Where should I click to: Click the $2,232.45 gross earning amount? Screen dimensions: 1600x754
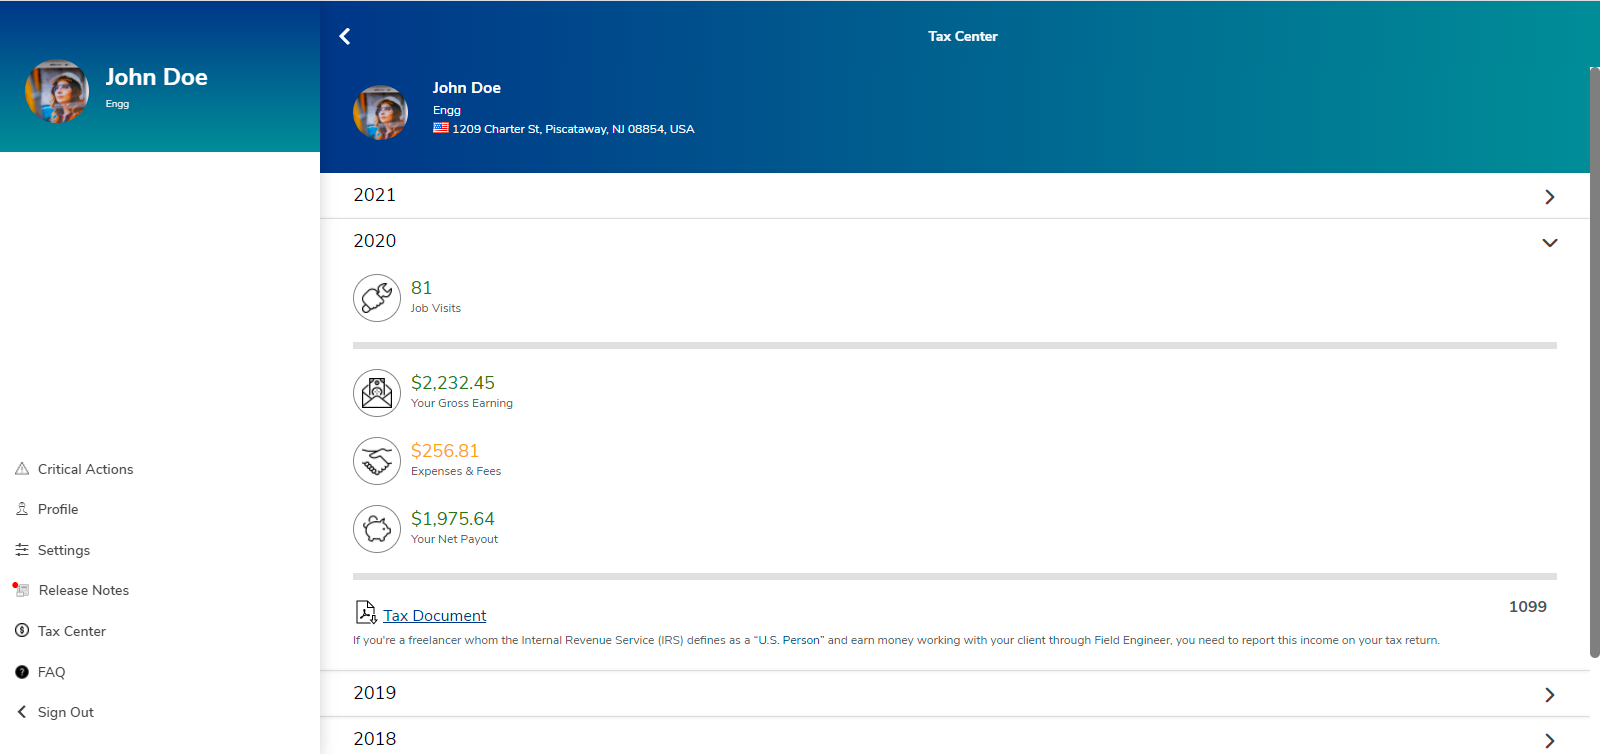[x=453, y=383]
